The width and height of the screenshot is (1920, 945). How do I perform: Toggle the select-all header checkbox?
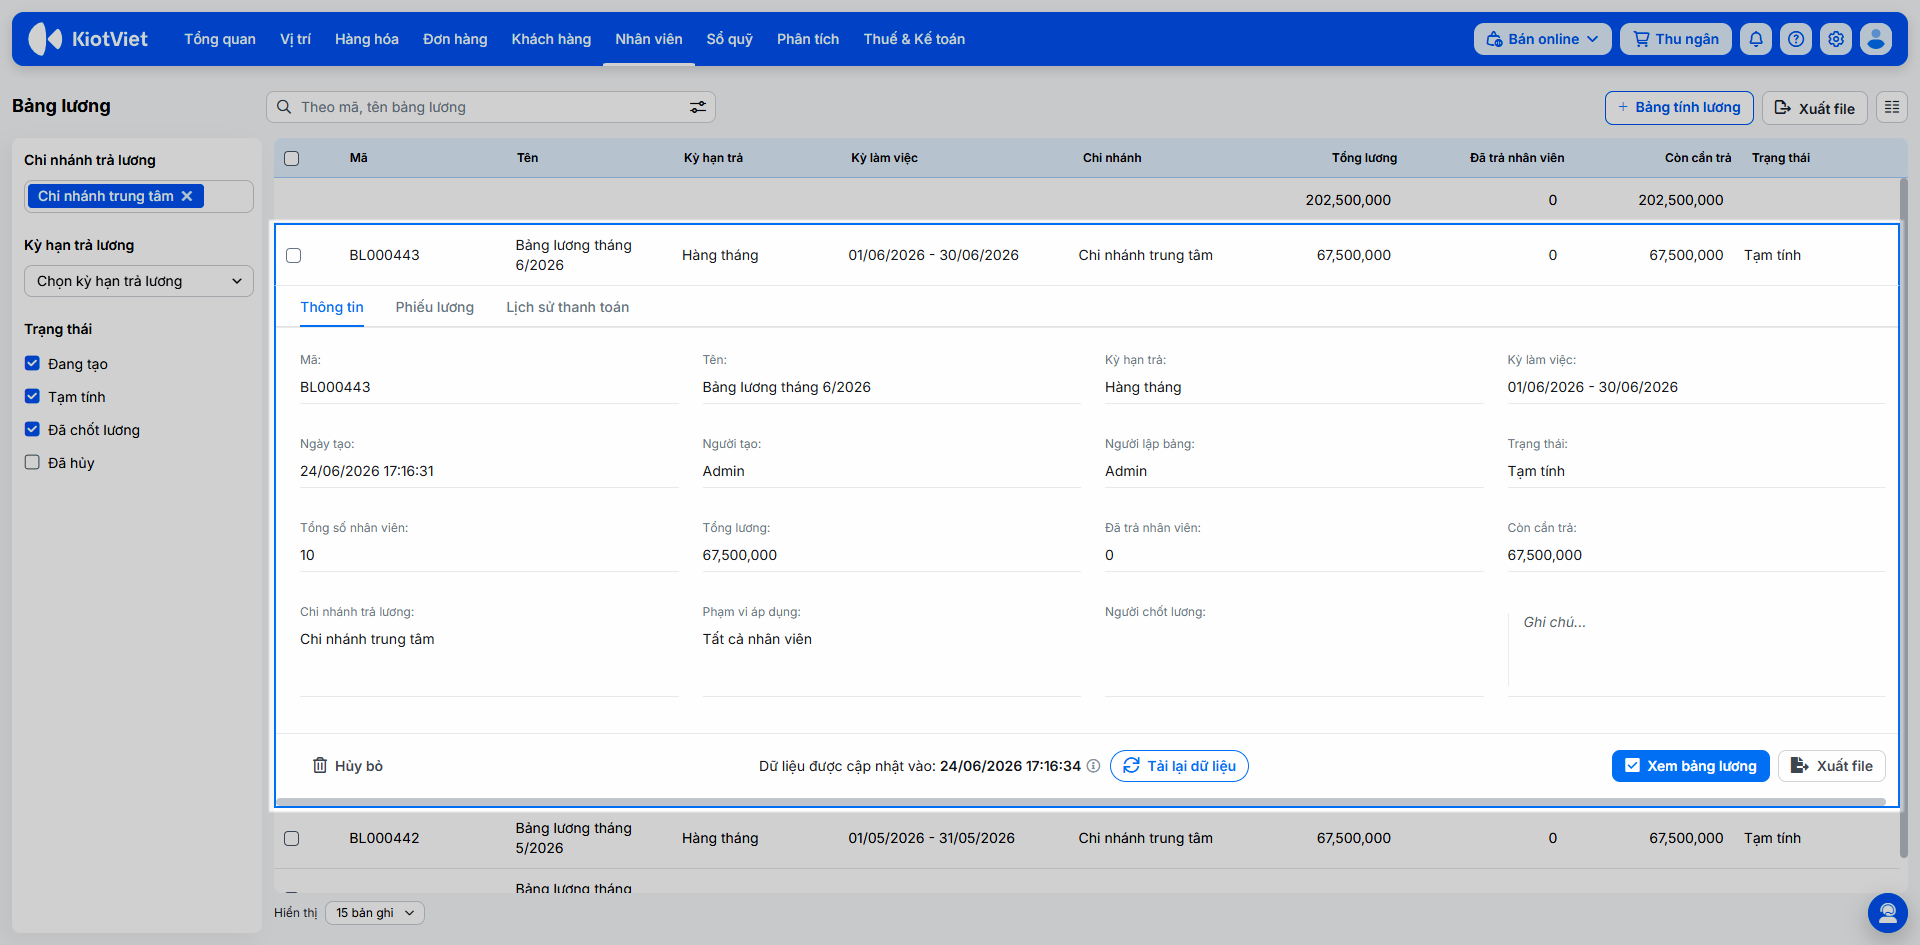tap(292, 158)
